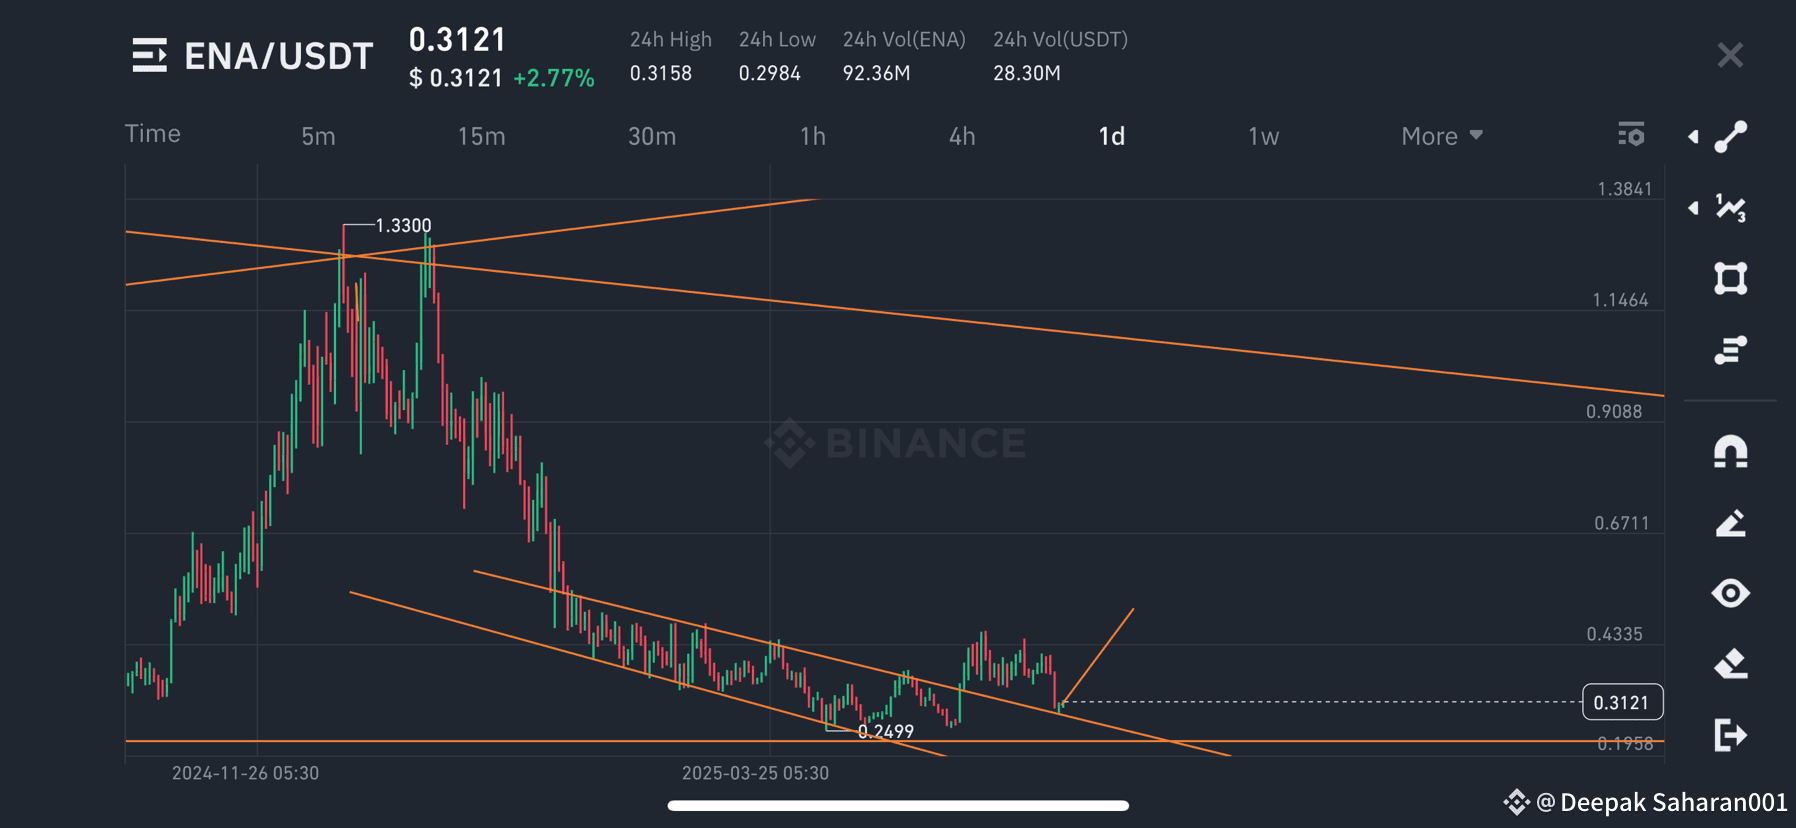Select the Elliott wave pattern tool

point(1731,208)
